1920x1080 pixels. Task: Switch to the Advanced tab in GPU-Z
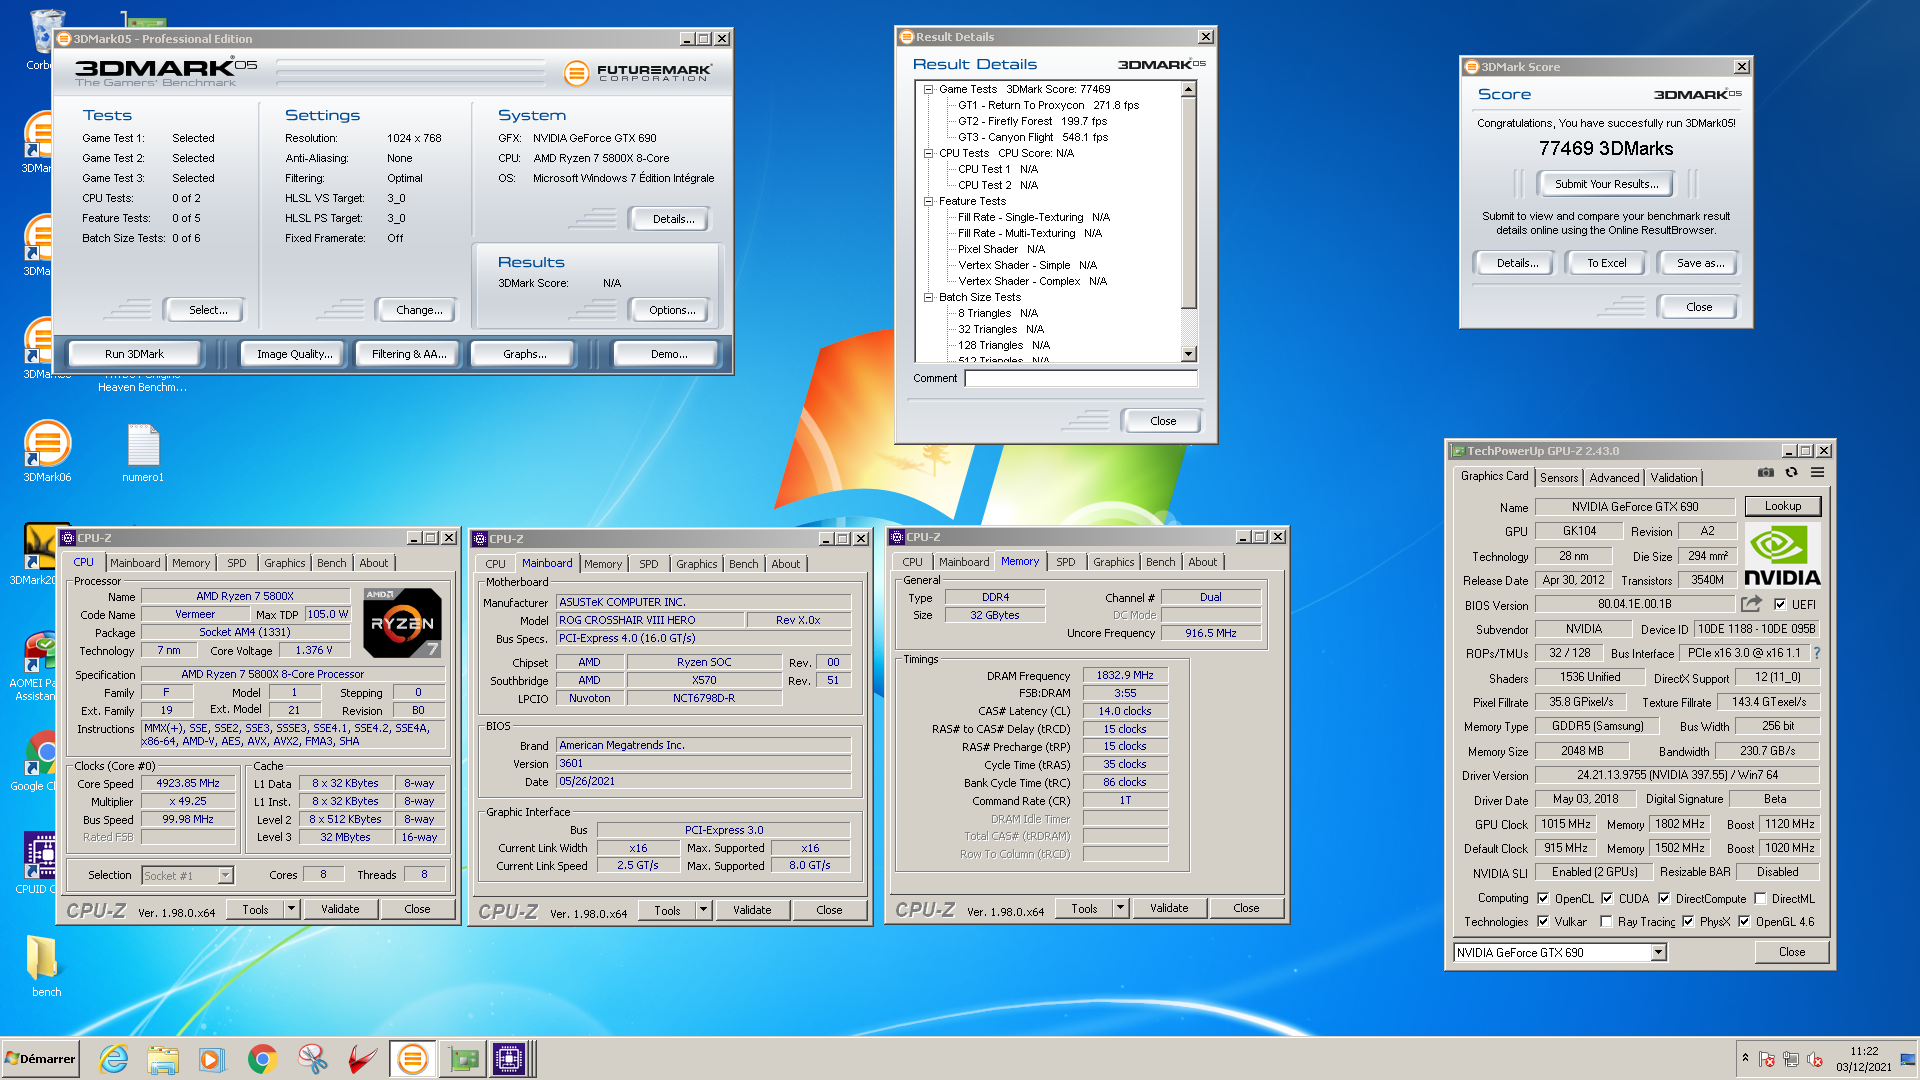[x=1614, y=478]
